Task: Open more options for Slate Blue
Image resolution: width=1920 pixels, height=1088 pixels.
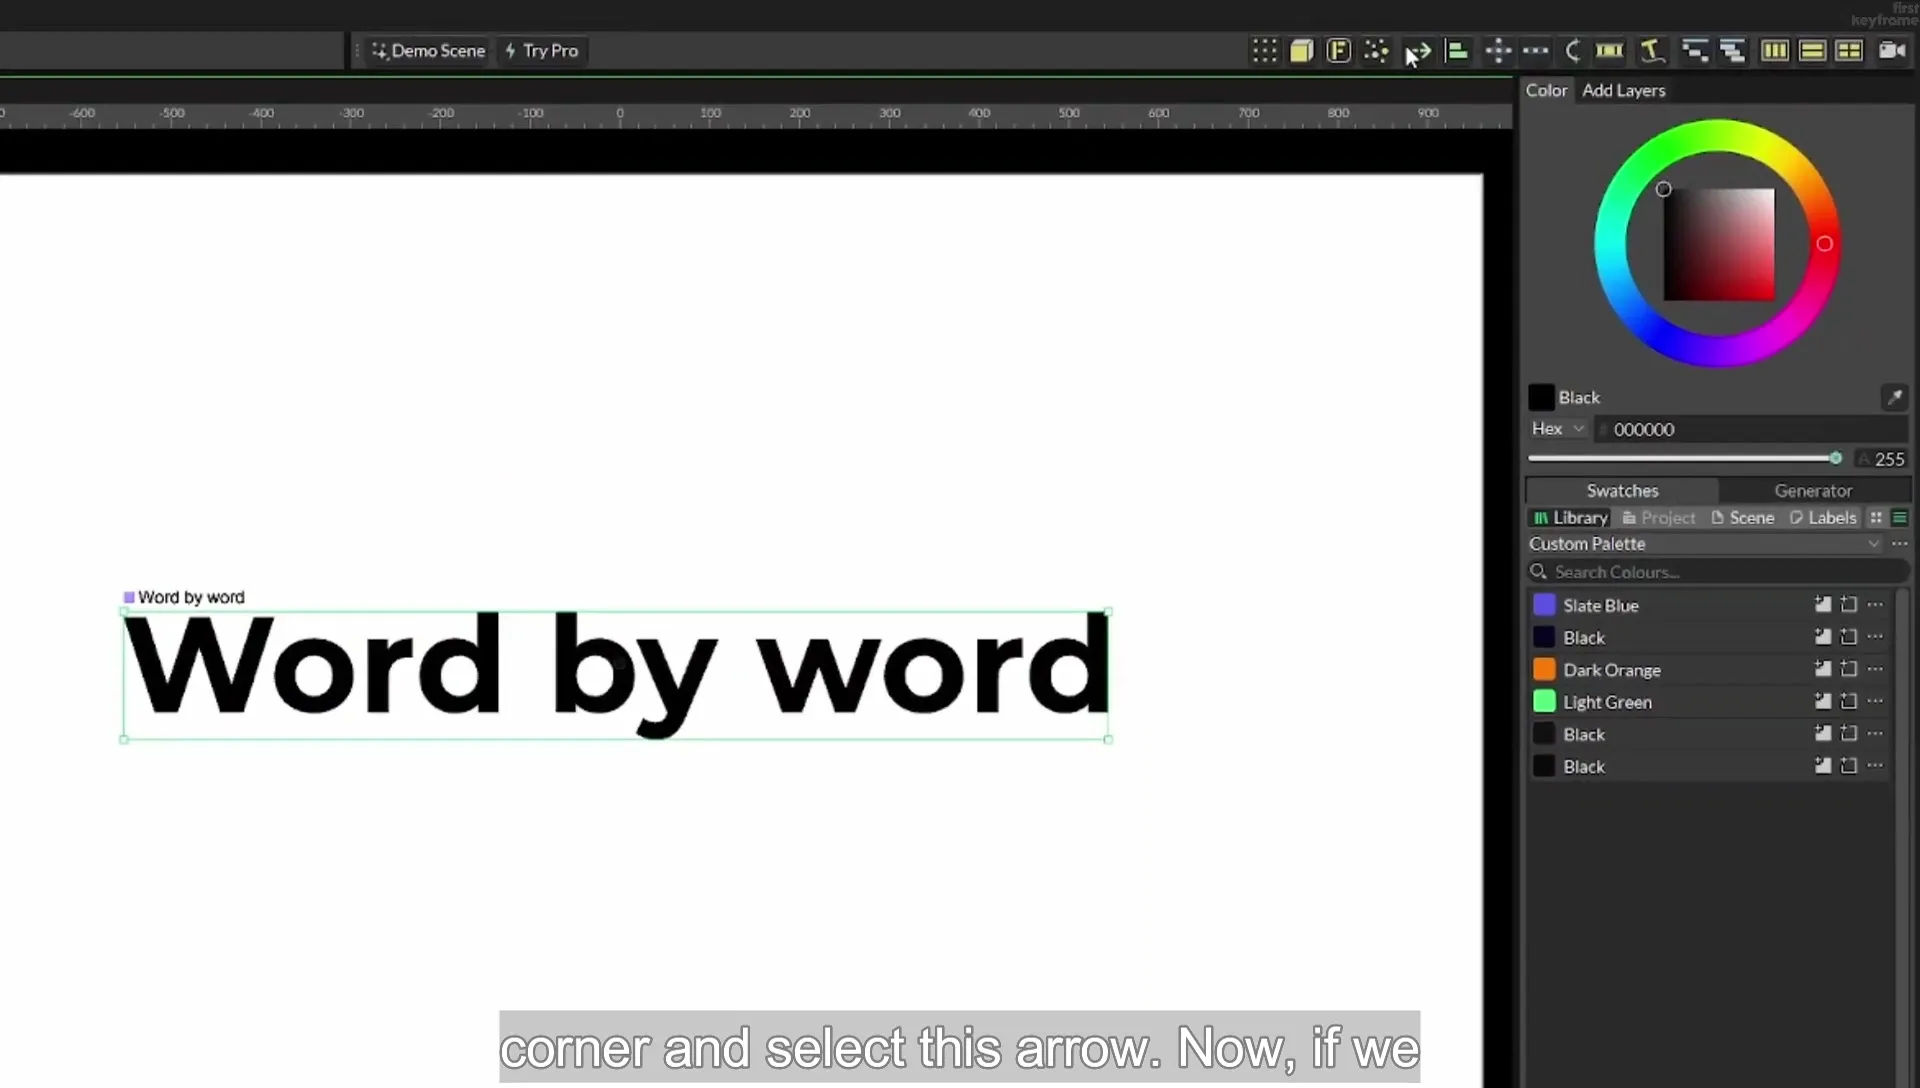Action: tap(1875, 605)
